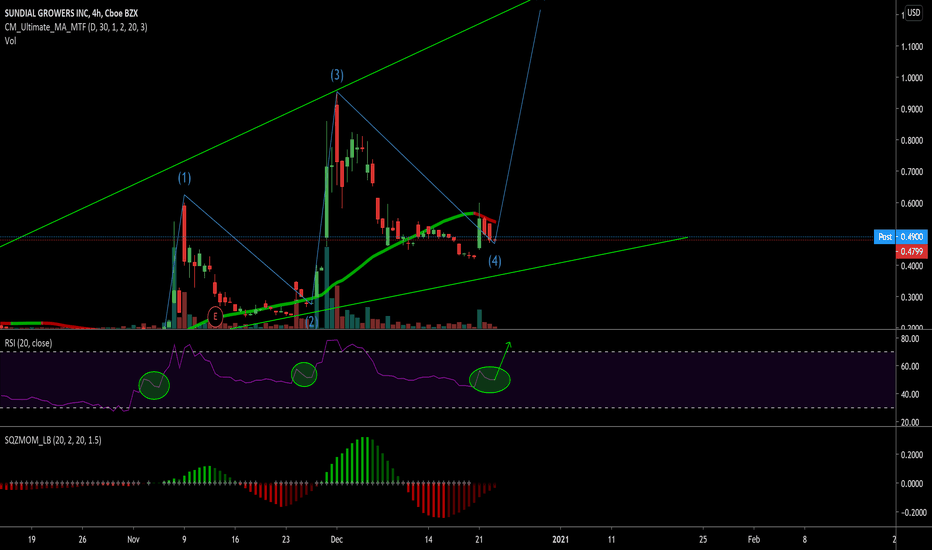Select wave label (3) at the peak
This screenshot has width=932, height=550.
(x=337, y=75)
